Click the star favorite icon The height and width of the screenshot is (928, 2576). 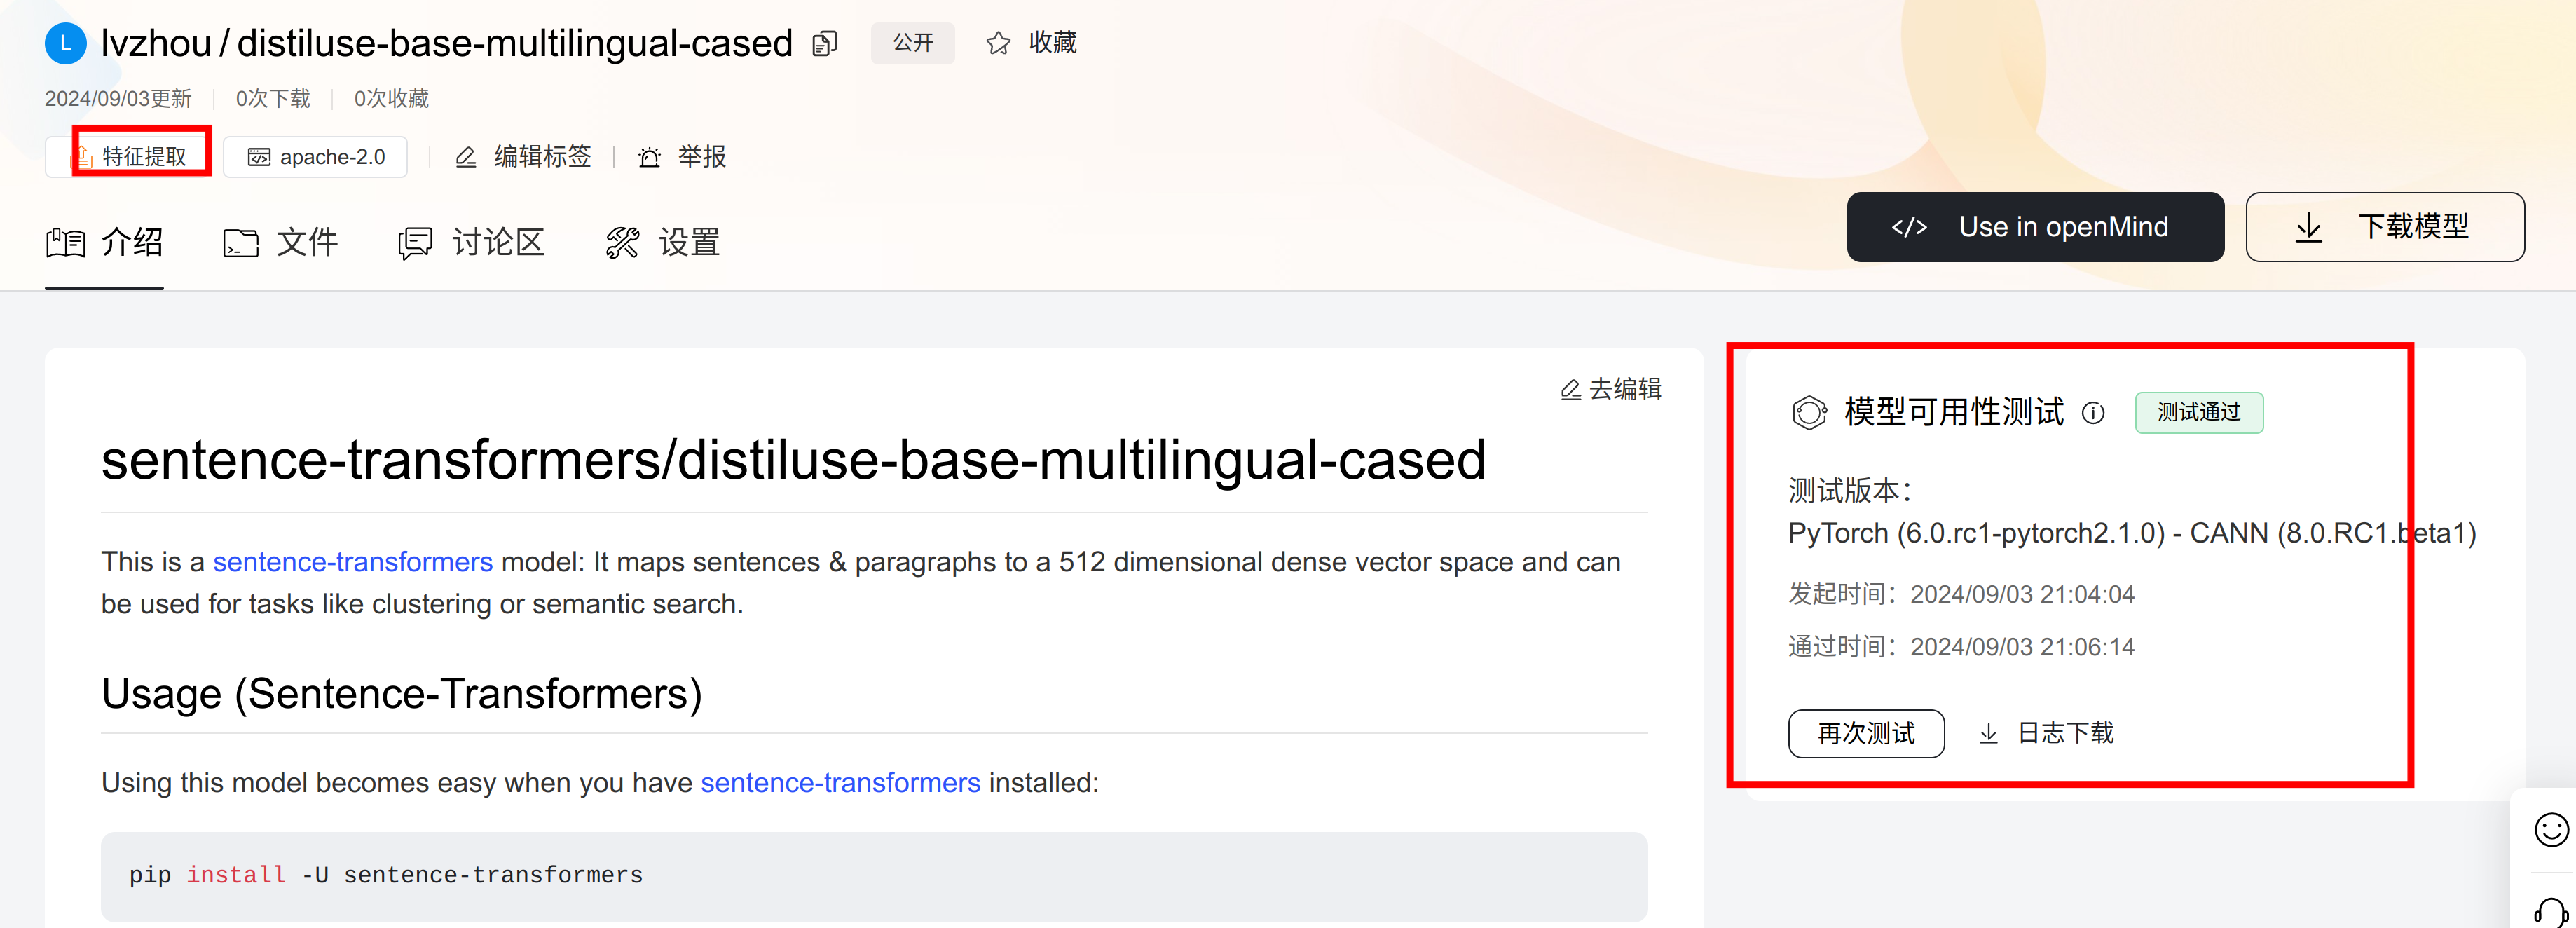[x=997, y=44]
